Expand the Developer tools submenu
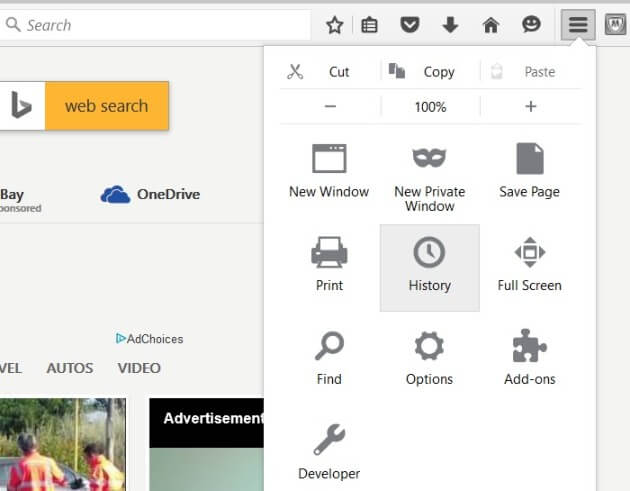 [329, 452]
